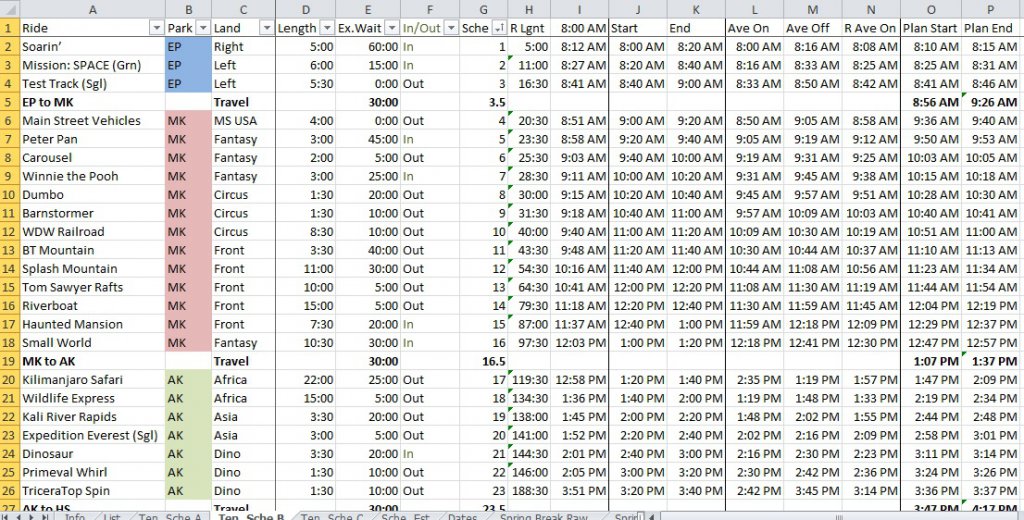Image resolution: width=1024 pixels, height=520 pixels.
Task: Select the Test Track (Sgl) cell
Action: click(x=92, y=84)
